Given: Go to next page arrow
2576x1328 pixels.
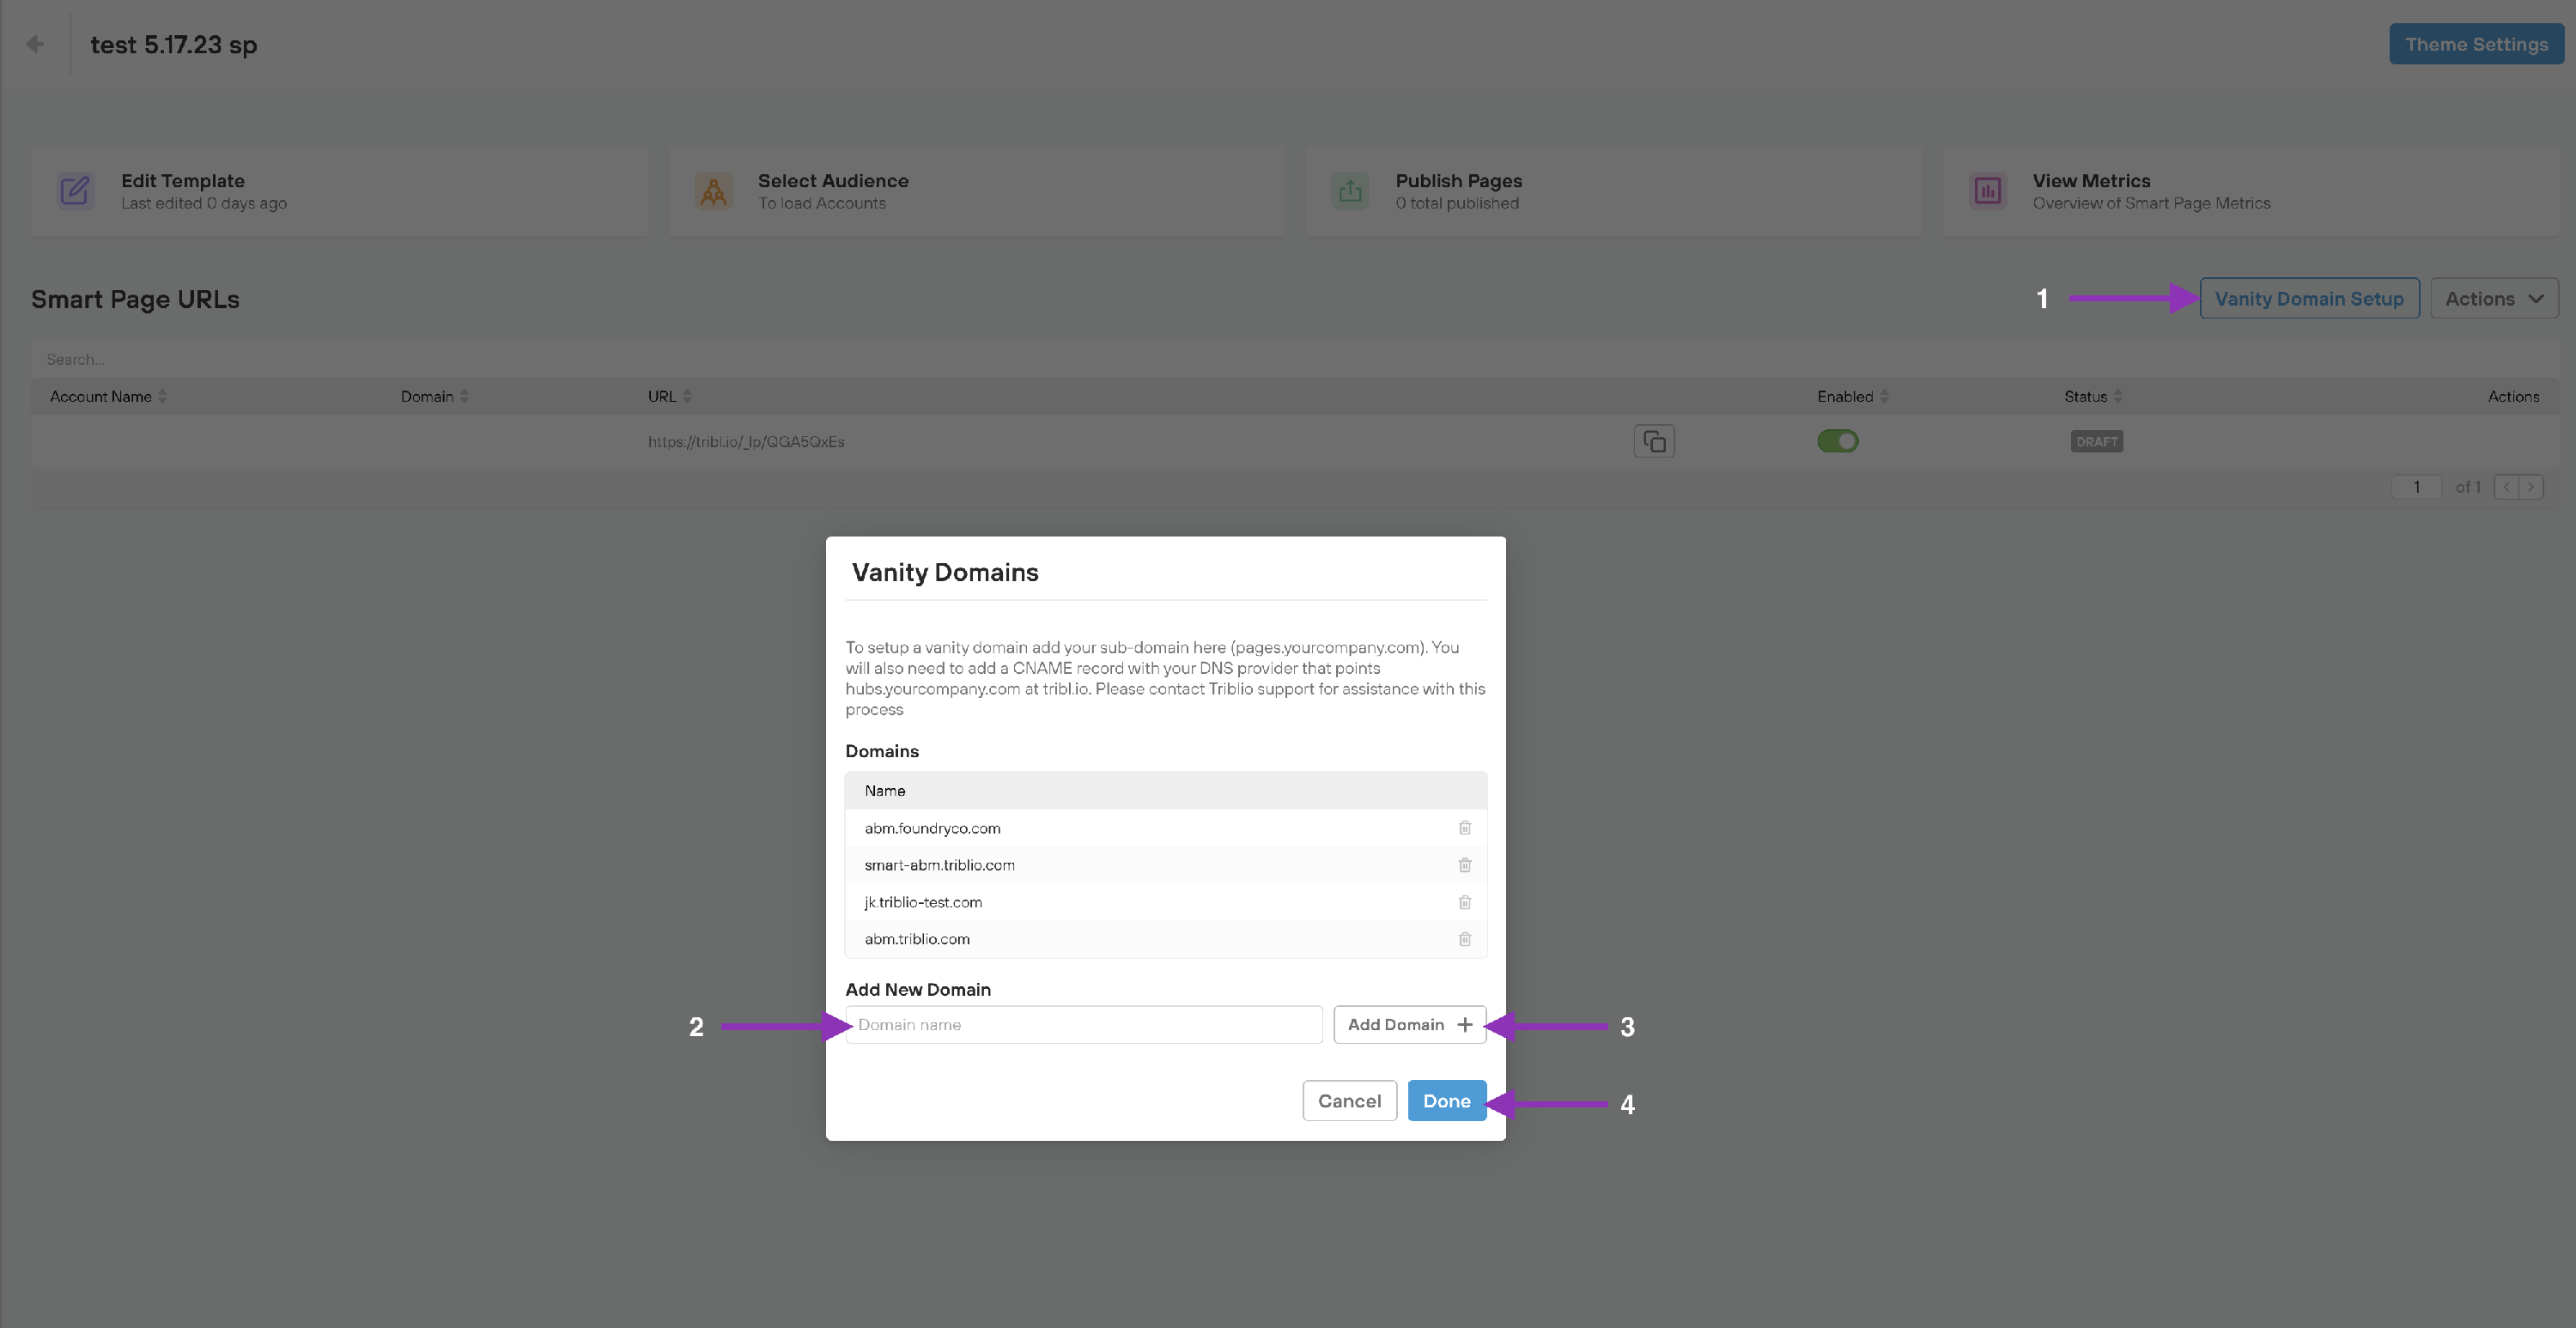Looking at the screenshot, I should point(2531,487).
